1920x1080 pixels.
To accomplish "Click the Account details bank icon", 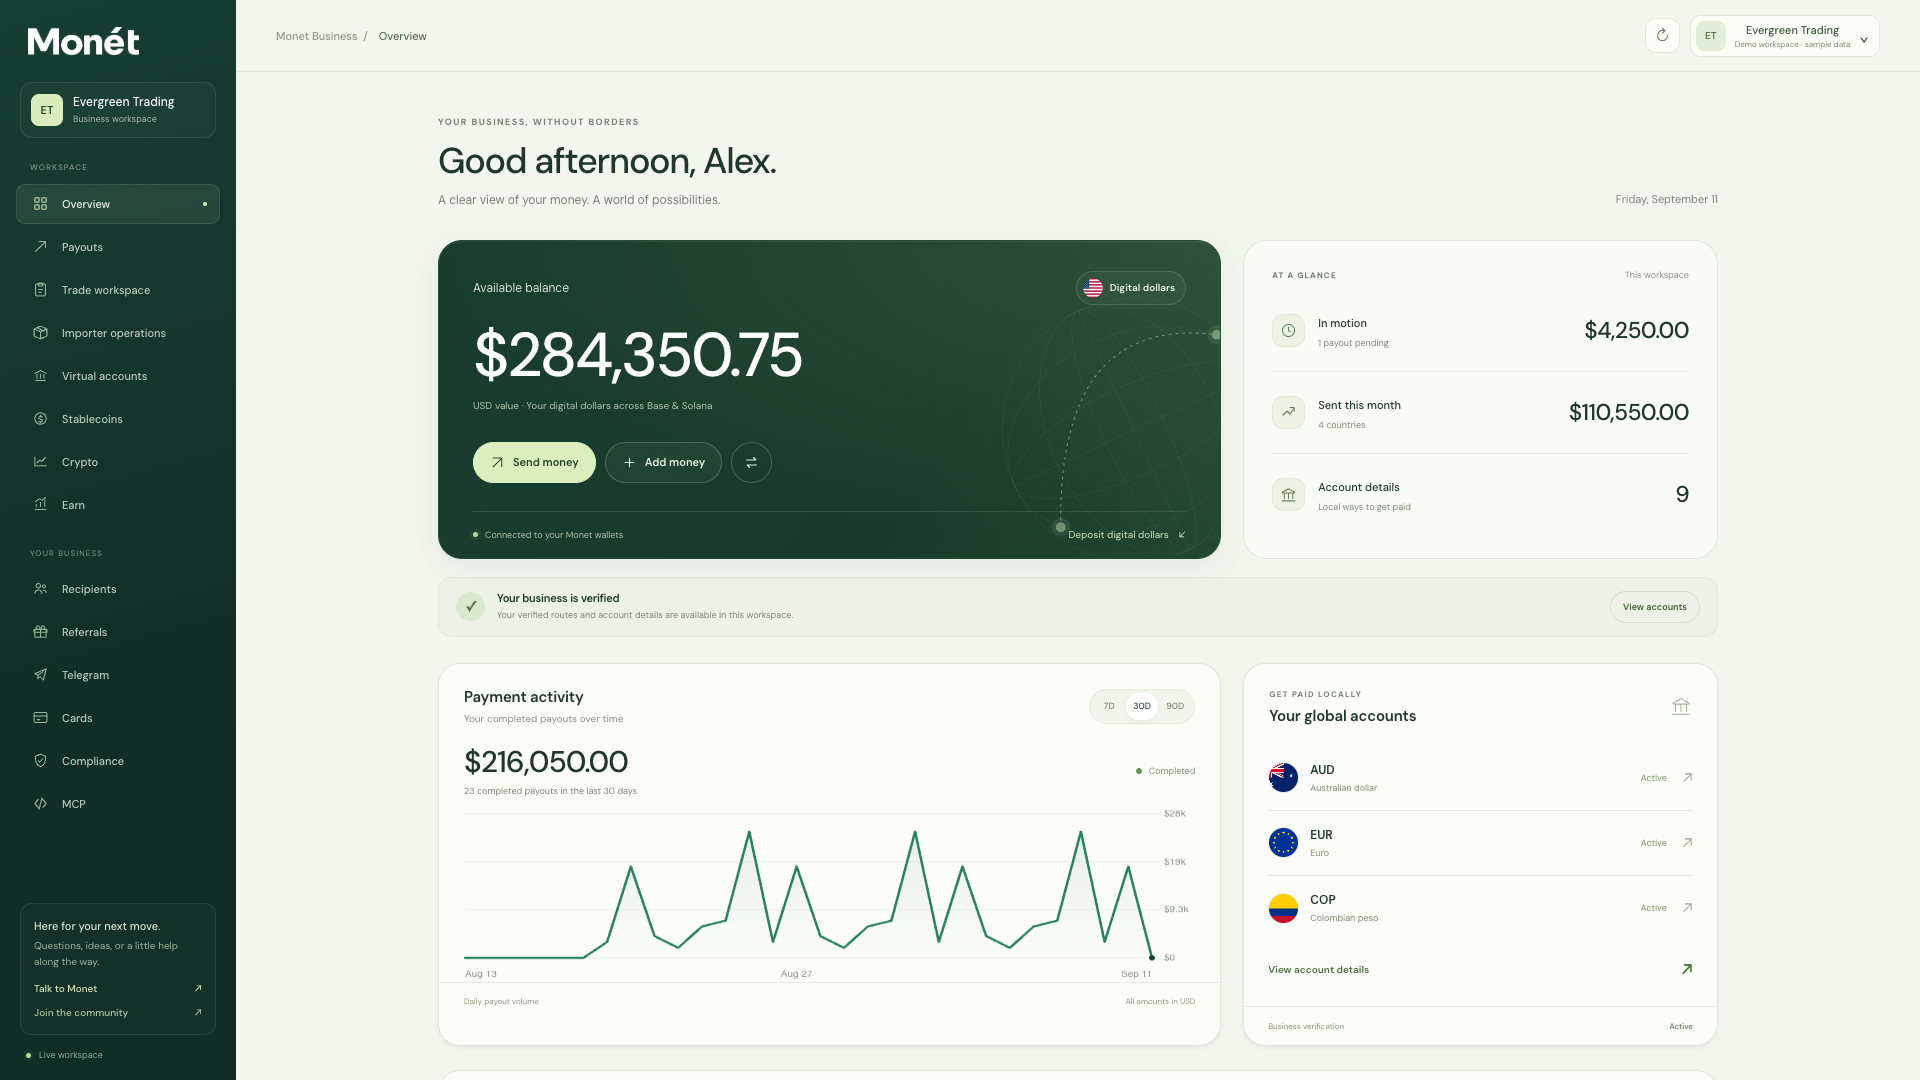I will [x=1288, y=495].
